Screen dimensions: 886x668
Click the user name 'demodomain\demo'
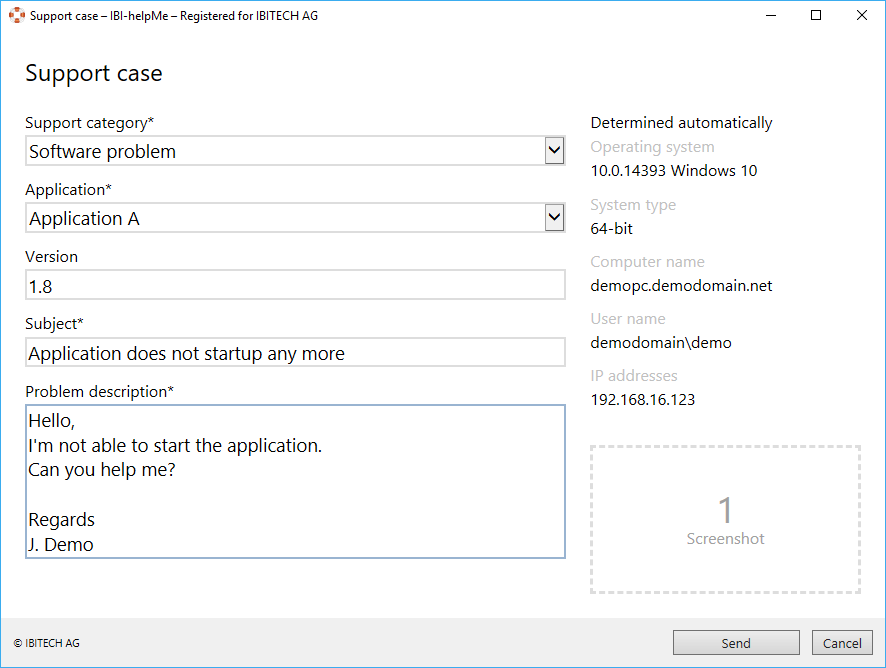[660, 343]
